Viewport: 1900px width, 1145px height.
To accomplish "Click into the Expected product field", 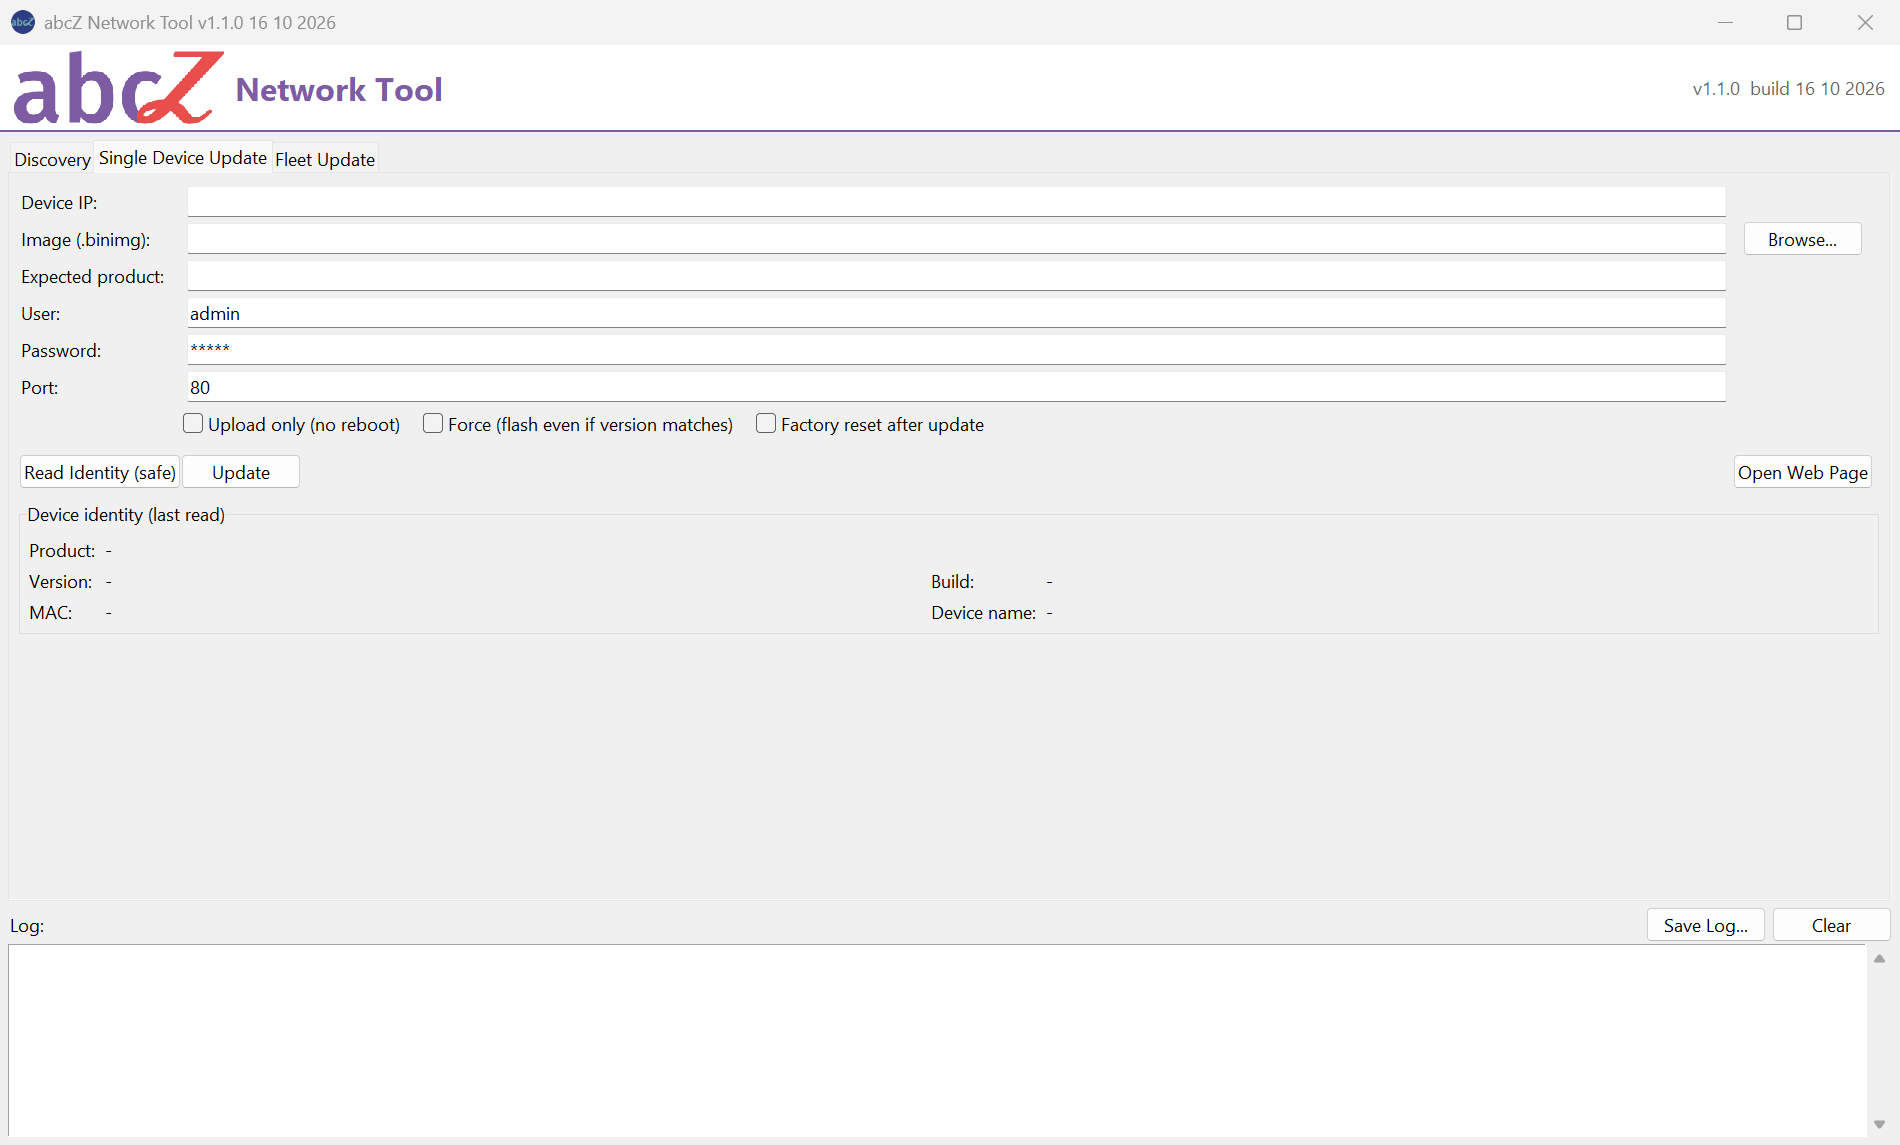I will click(x=956, y=276).
